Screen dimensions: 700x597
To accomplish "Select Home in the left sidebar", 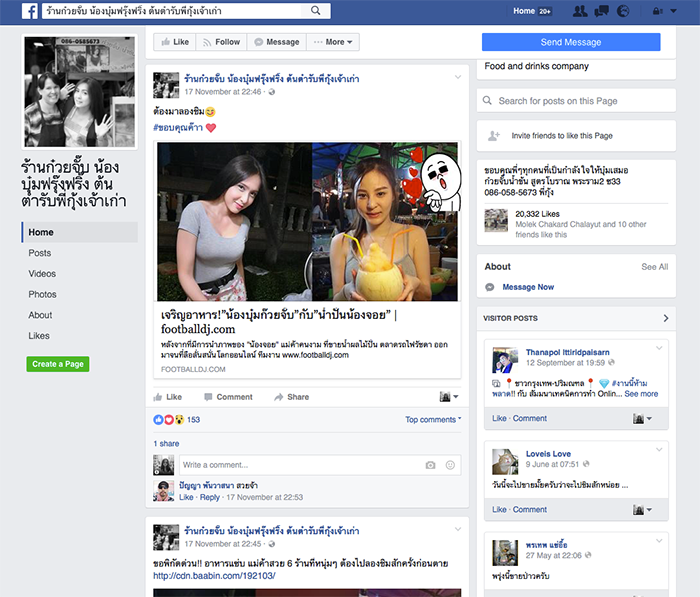I will coord(79,232).
